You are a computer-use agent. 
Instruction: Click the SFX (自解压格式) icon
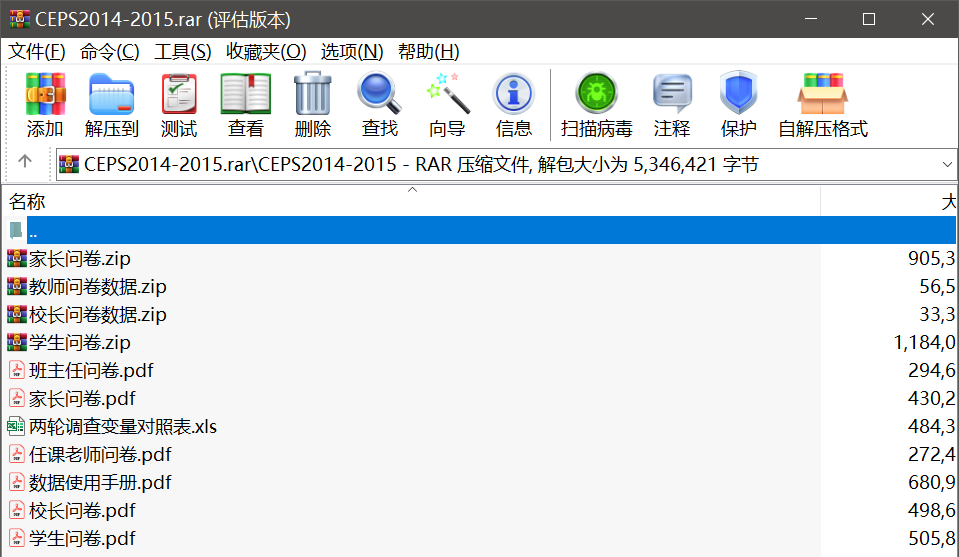tap(823, 94)
